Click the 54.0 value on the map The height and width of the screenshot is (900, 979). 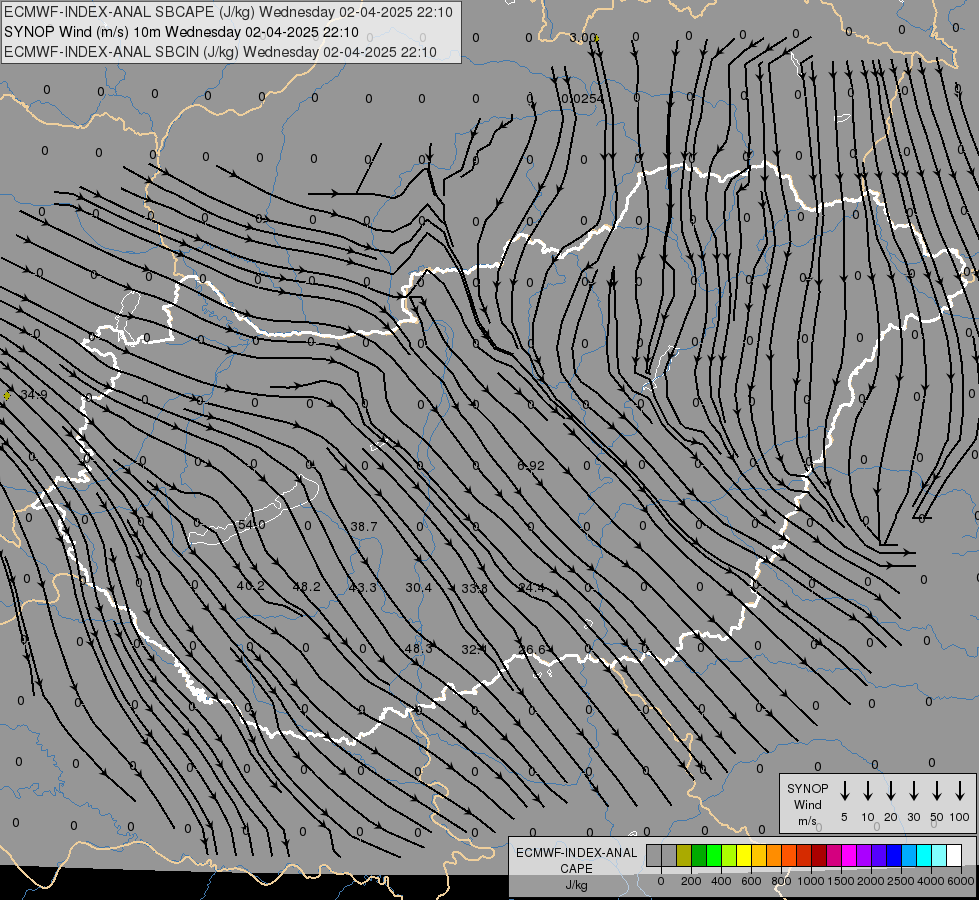click(x=251, y=525)
